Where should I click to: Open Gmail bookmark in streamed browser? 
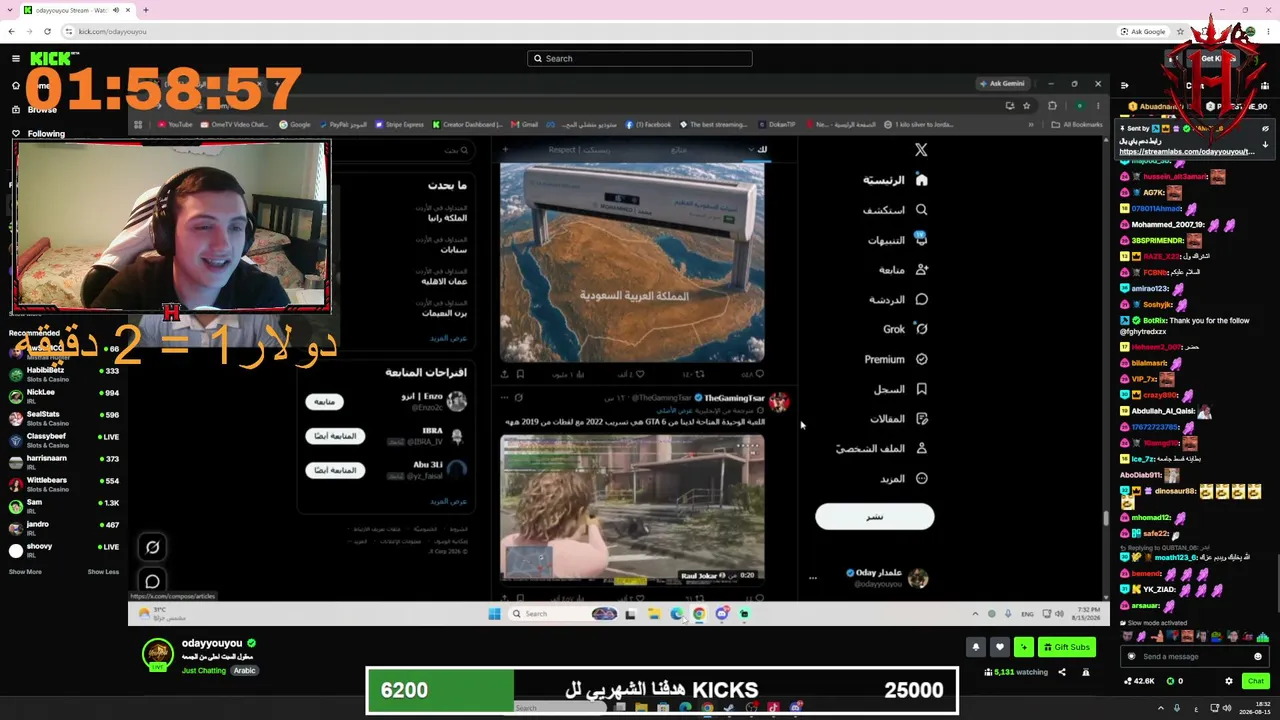[525, 125]
